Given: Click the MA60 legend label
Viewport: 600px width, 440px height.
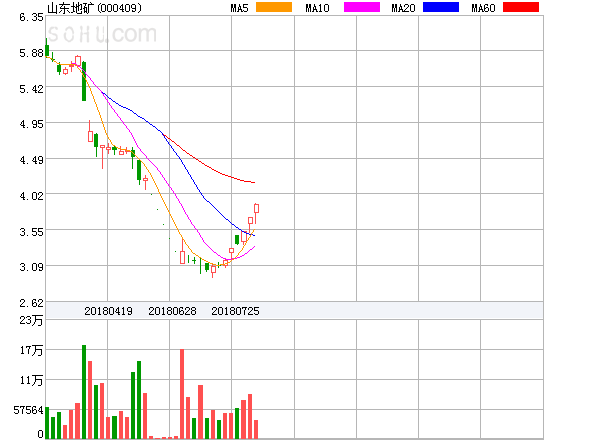Looking at the screenshot, I should (x=483, y=8).
